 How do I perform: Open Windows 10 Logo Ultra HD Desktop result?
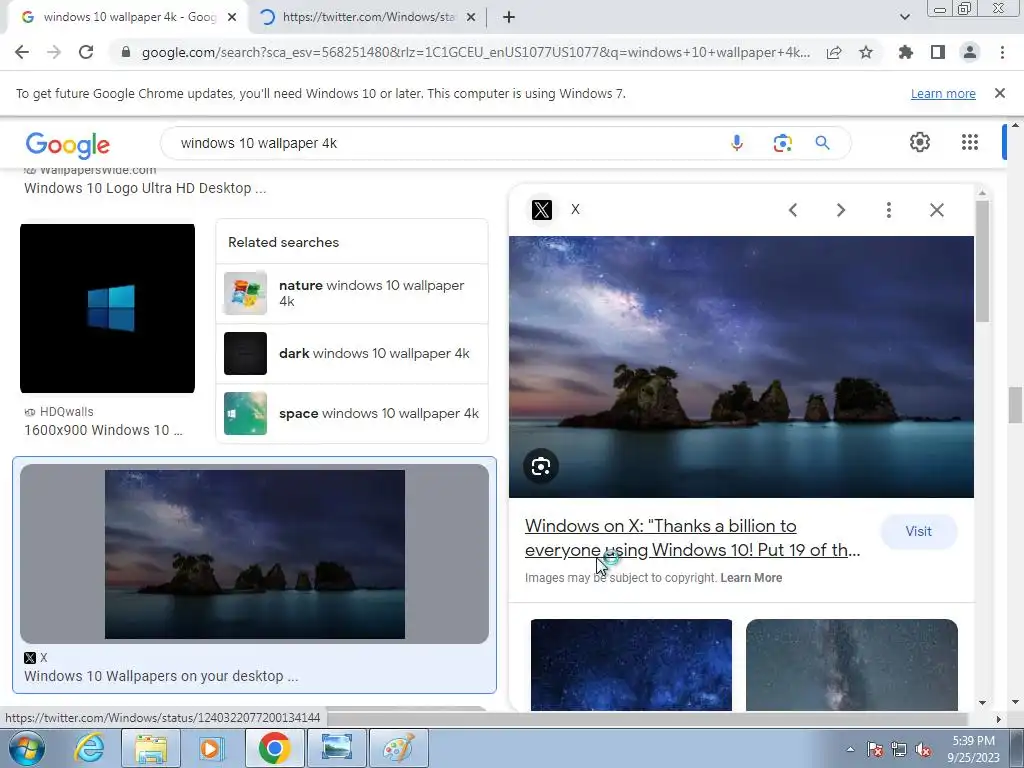click(145, 188)
